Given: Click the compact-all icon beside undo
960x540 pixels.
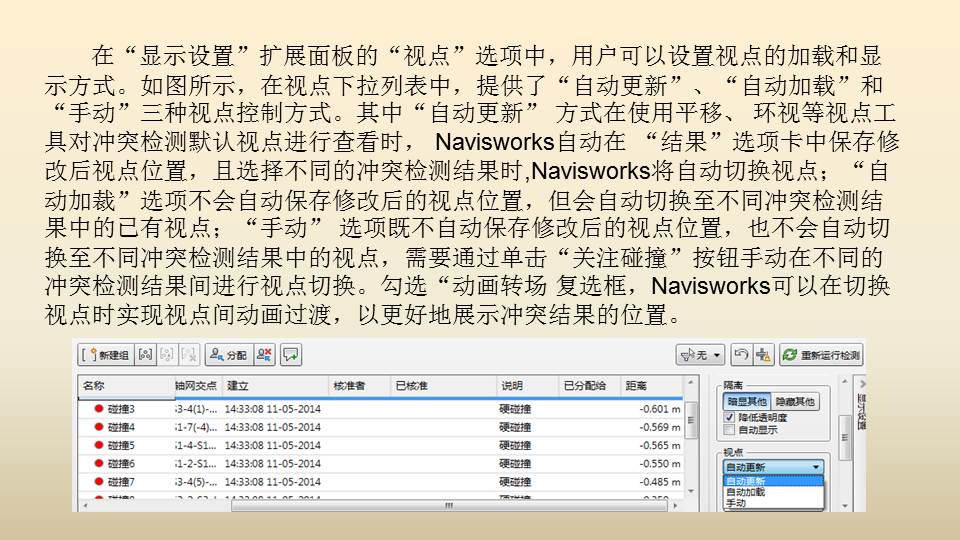Looking at the screenshot, I should pyautogui.click(x=763, y=355).
